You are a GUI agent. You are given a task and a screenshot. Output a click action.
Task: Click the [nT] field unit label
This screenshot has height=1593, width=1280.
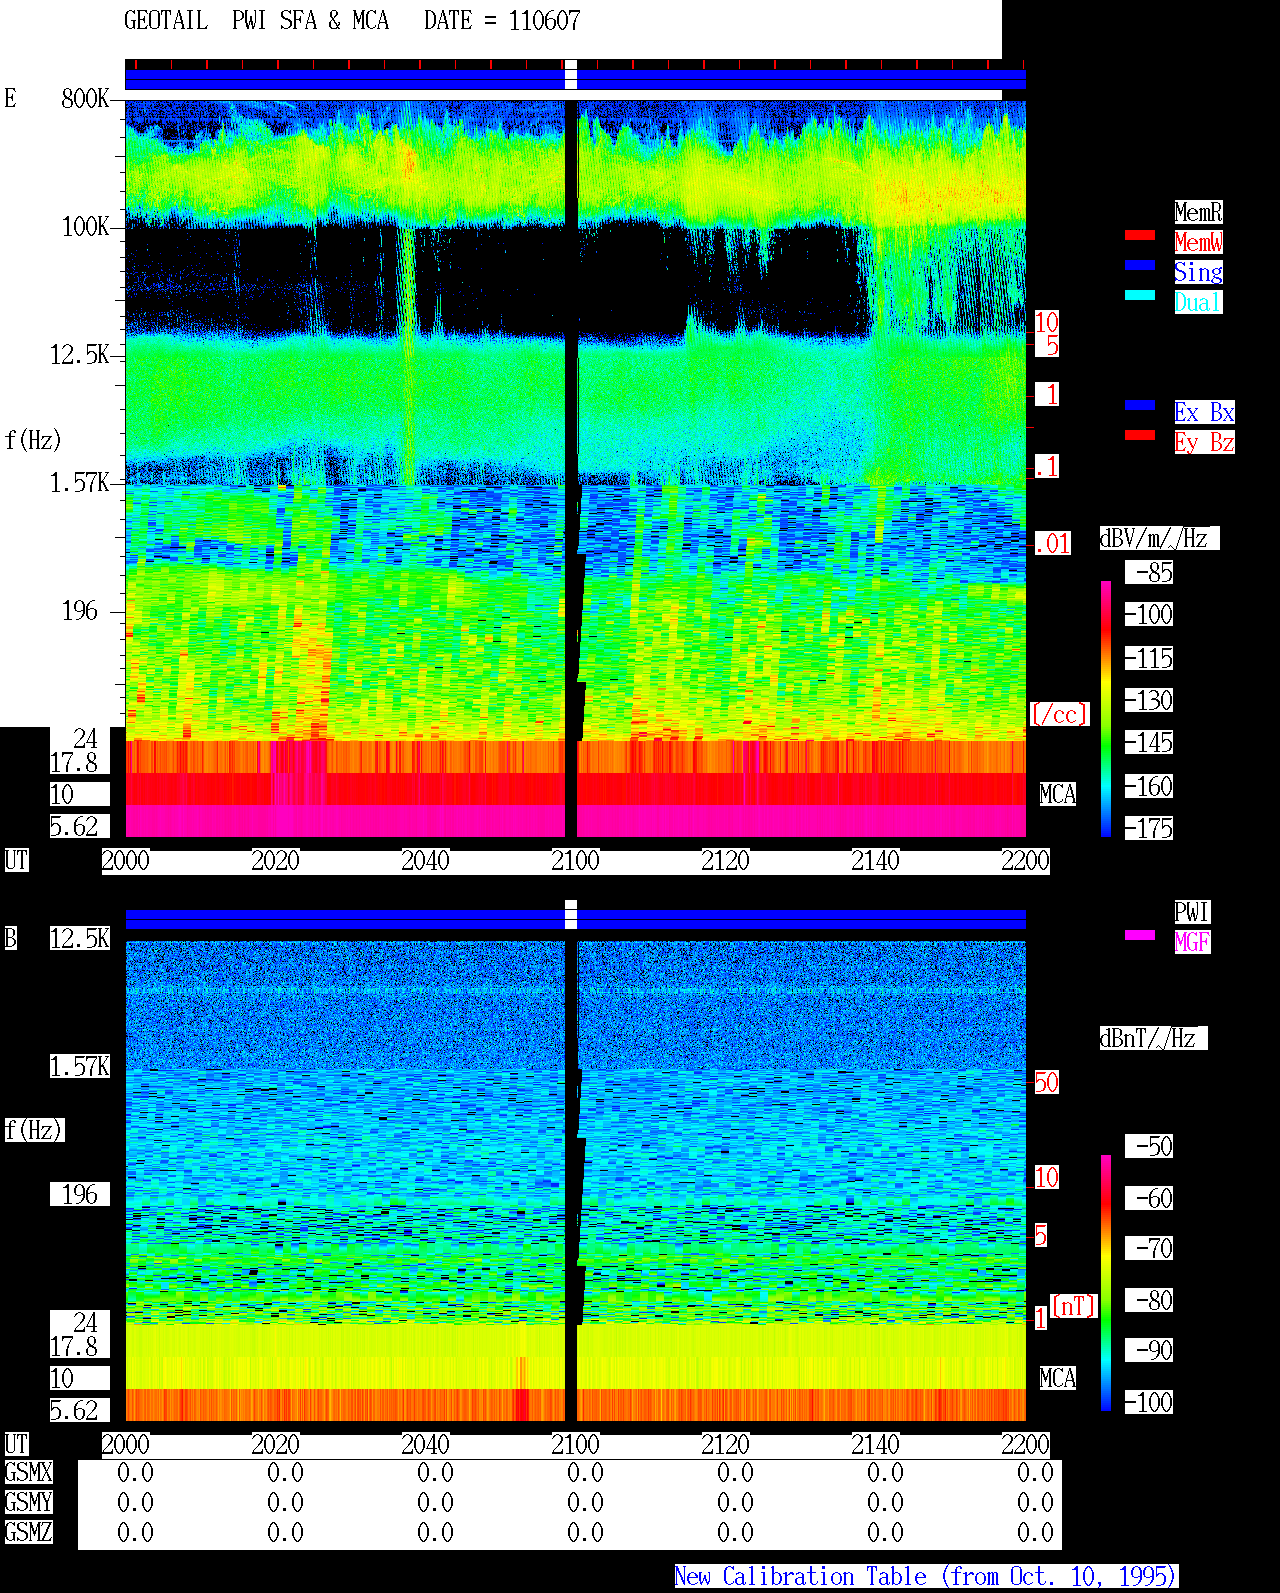point(1074,1306)
